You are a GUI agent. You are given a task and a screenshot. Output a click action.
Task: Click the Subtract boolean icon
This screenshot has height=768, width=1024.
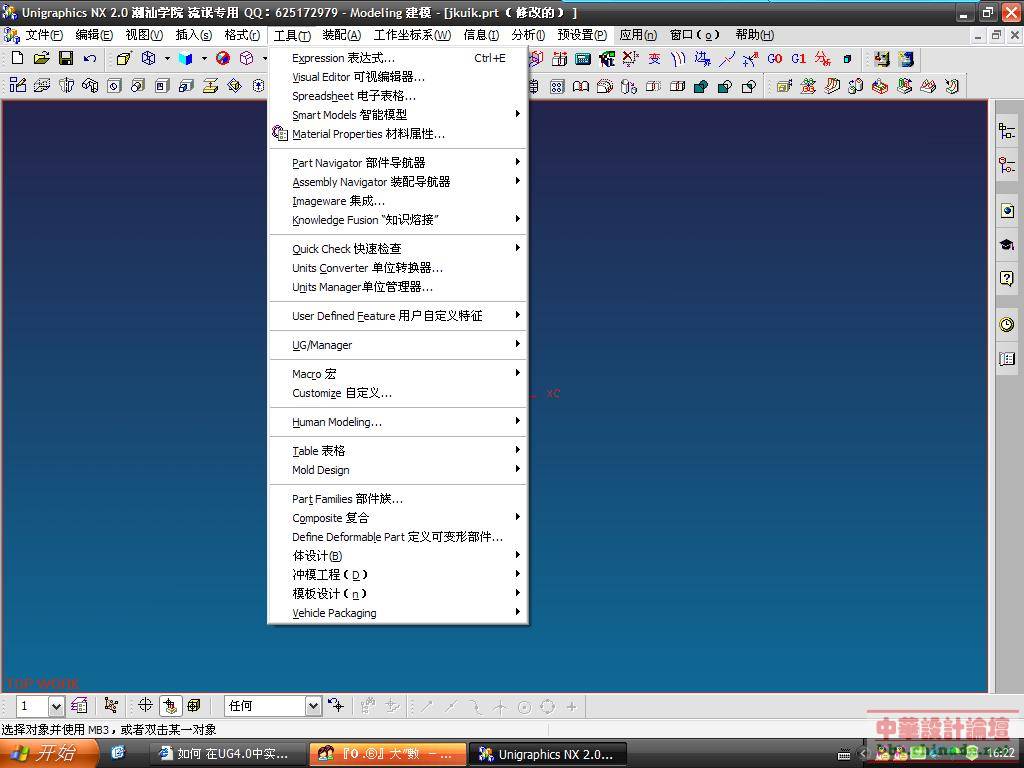[725, 86]
